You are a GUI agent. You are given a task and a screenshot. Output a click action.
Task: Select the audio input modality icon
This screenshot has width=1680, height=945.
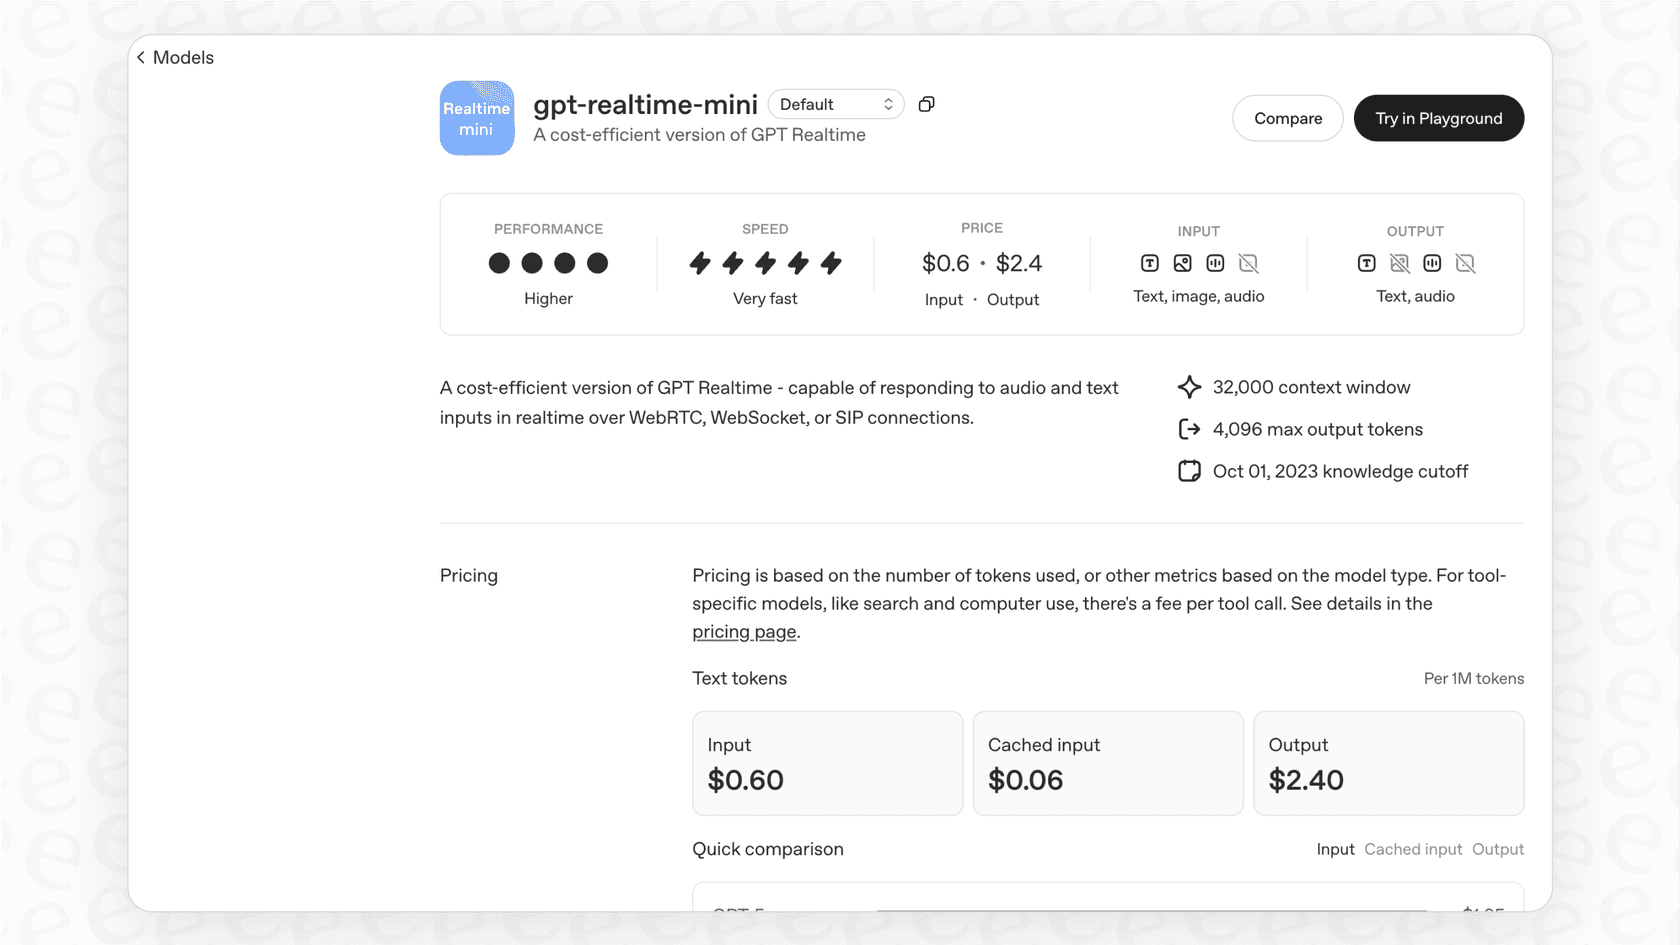click(x=1215, y=263)
